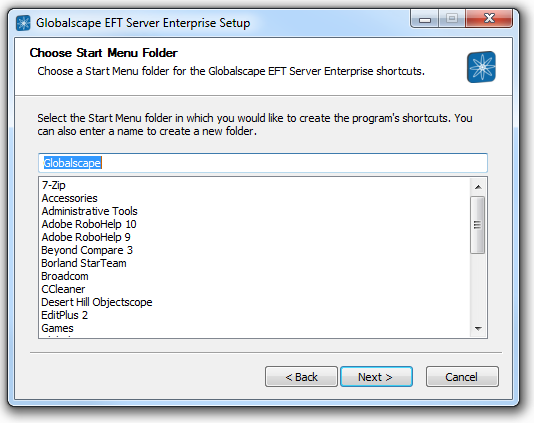The image size is (534, 423).
Task: Go back with the < Back button
Action: click(x=301, y=377)
